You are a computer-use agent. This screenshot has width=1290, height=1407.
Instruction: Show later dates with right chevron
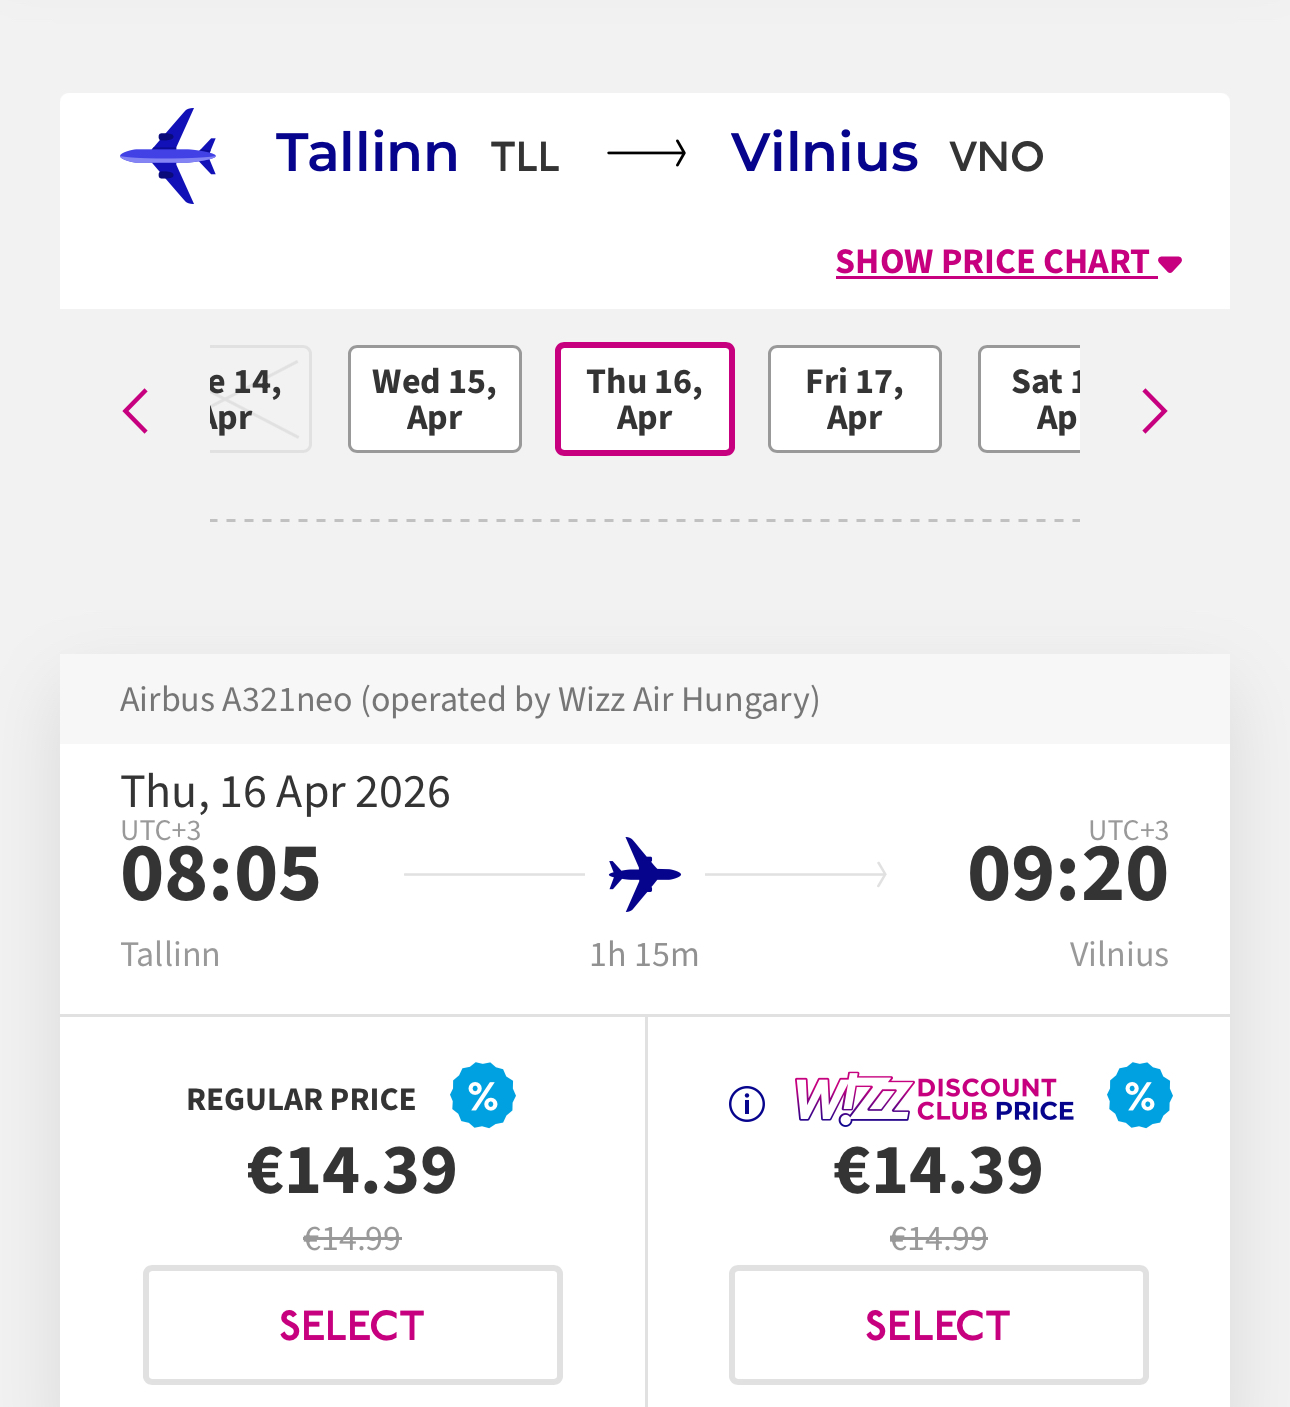click(x=1154, y=411)
